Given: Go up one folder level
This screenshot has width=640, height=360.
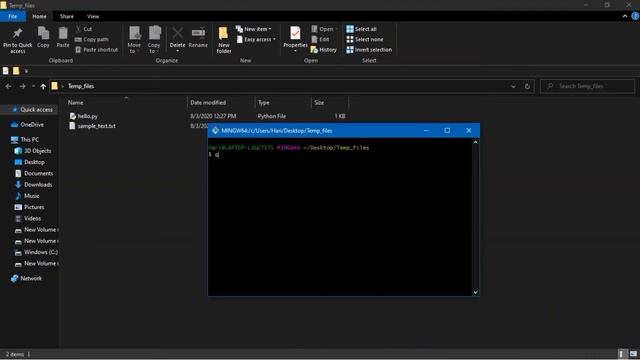Looking at the screenshot, I should point(43,86).
